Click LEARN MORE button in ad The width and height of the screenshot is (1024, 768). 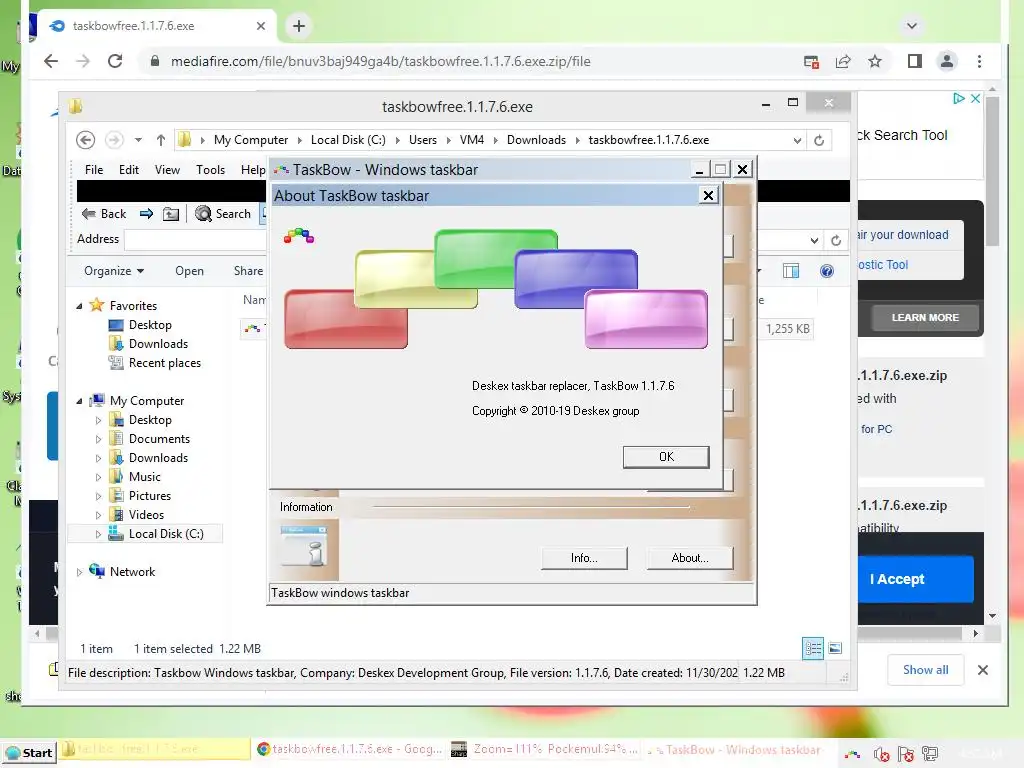pyautogui.click(x=925, y=317)
